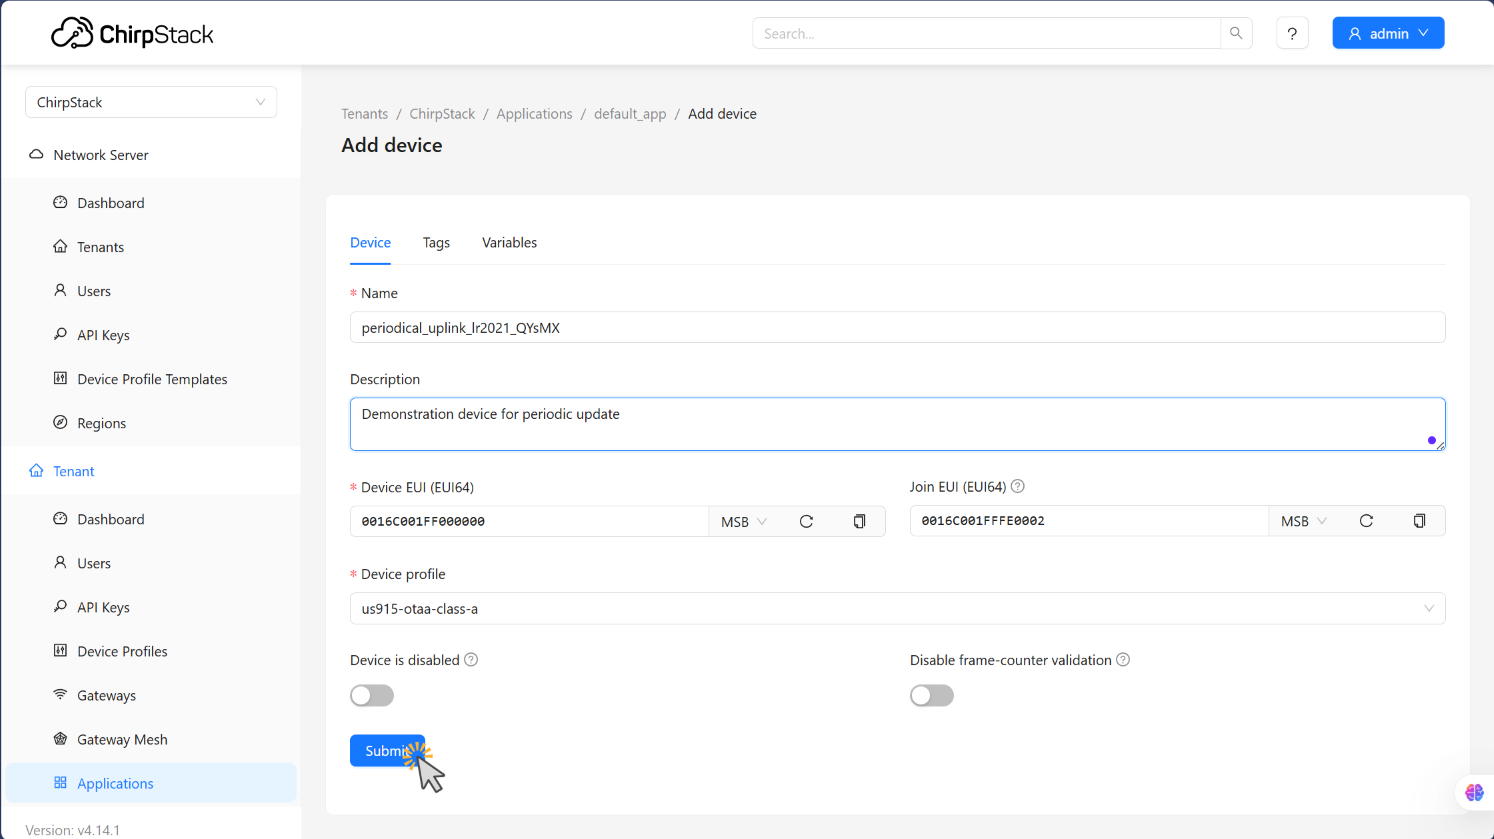Open Device Profile Templates
Image resolution: width=1494 pixels, height=839 pixels.
(151, 379)
